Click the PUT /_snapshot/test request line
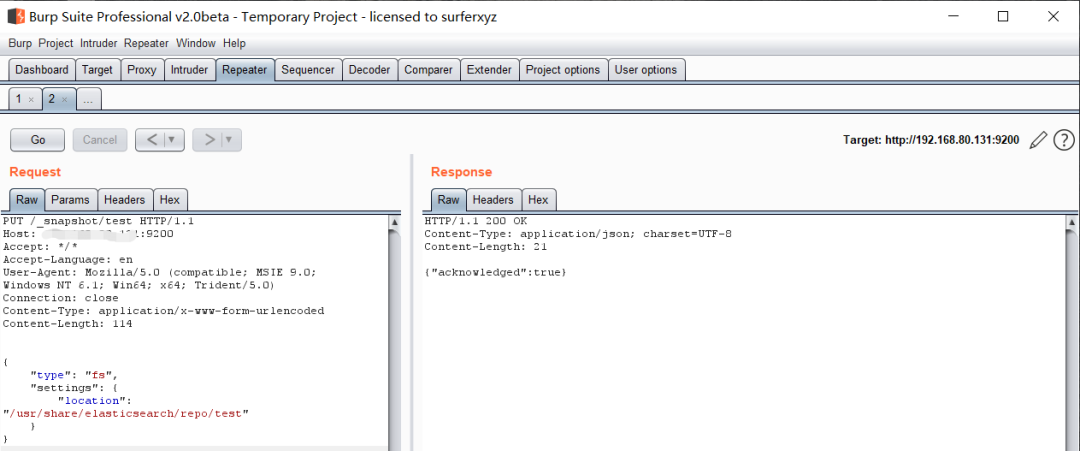 click(x=98, y=221)
